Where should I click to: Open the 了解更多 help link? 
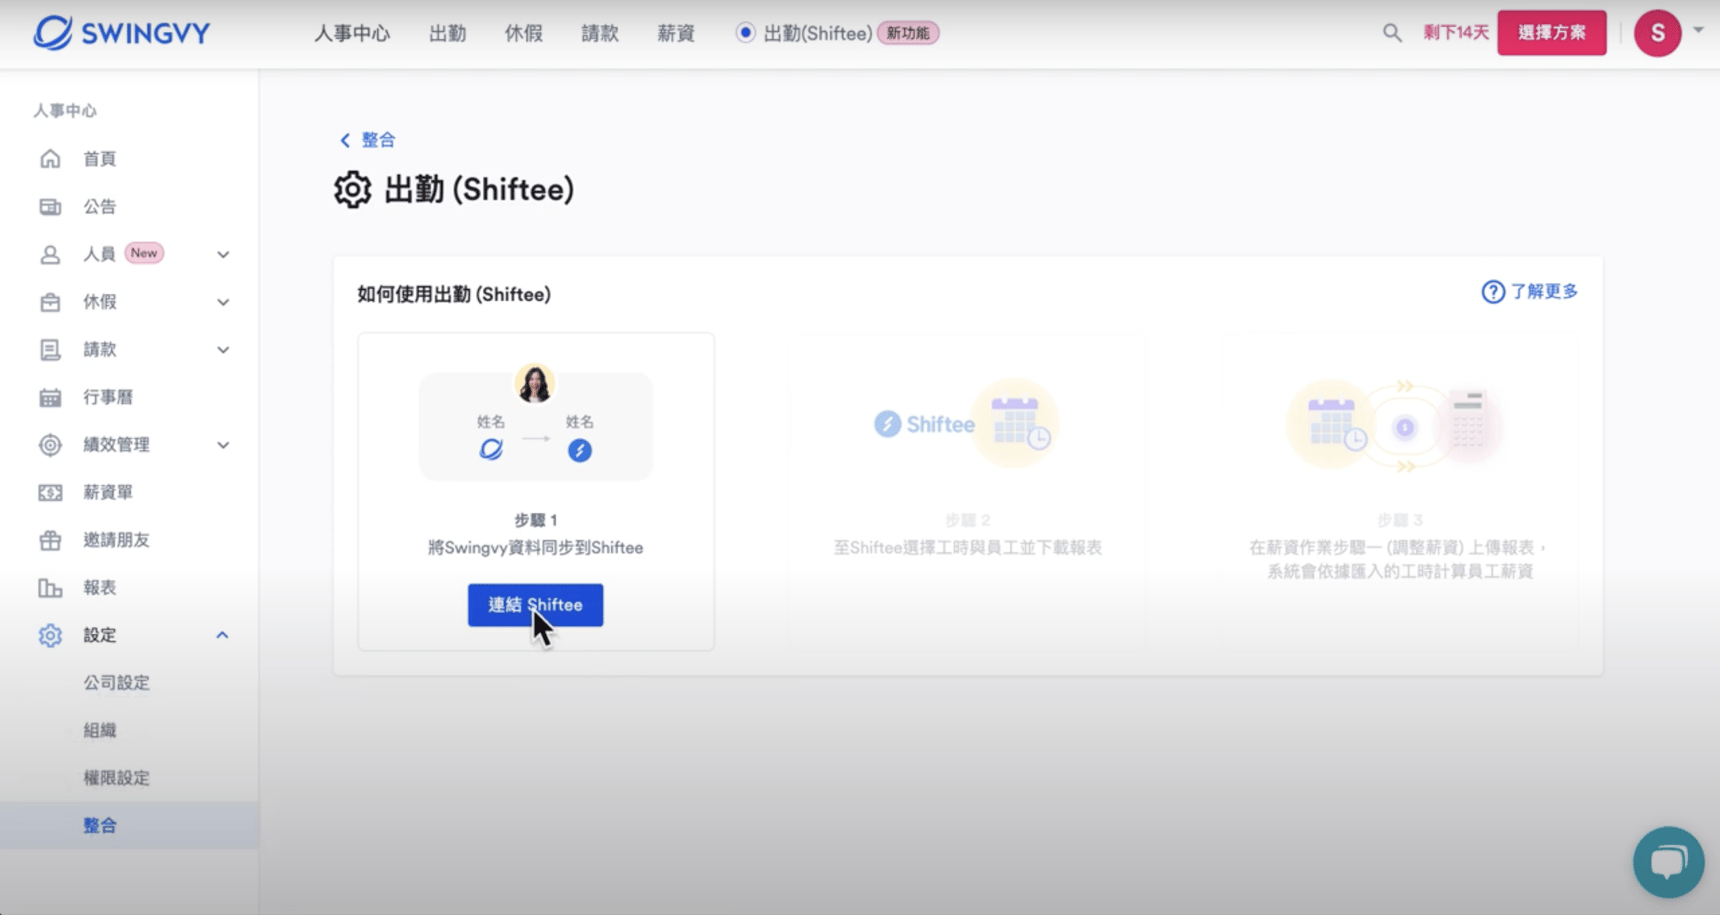(1530, 292)
